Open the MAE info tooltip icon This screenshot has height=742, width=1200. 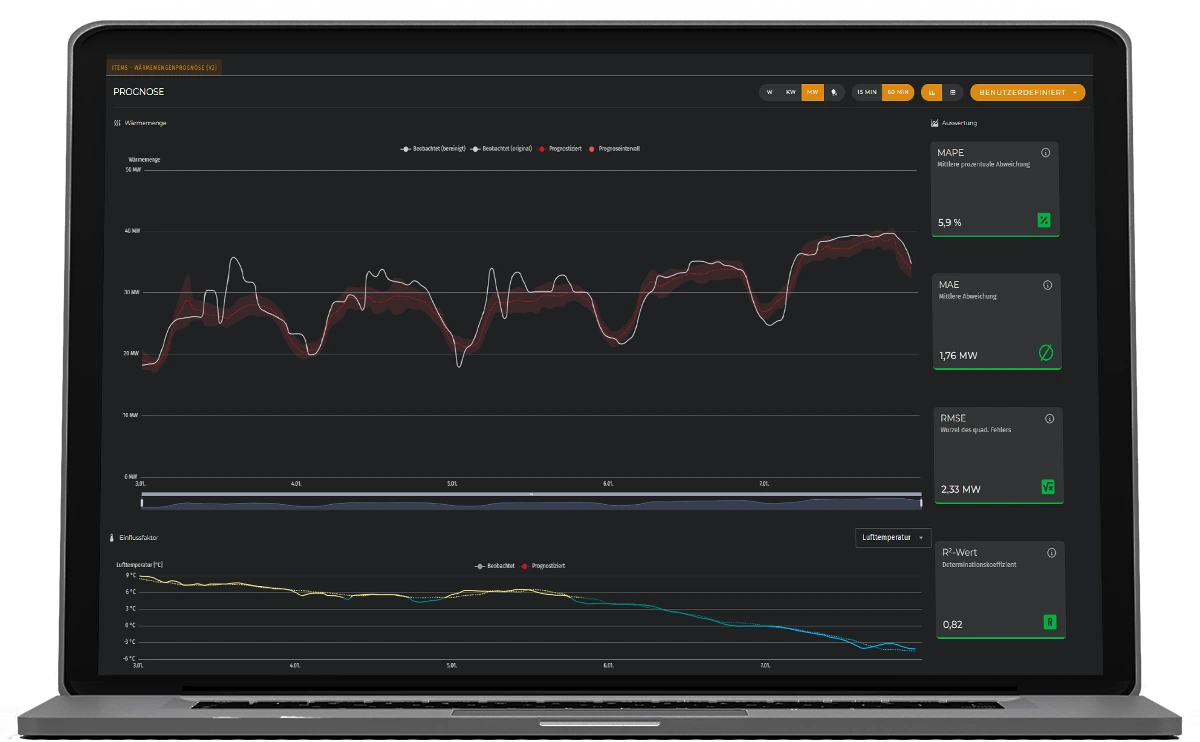1047,285
